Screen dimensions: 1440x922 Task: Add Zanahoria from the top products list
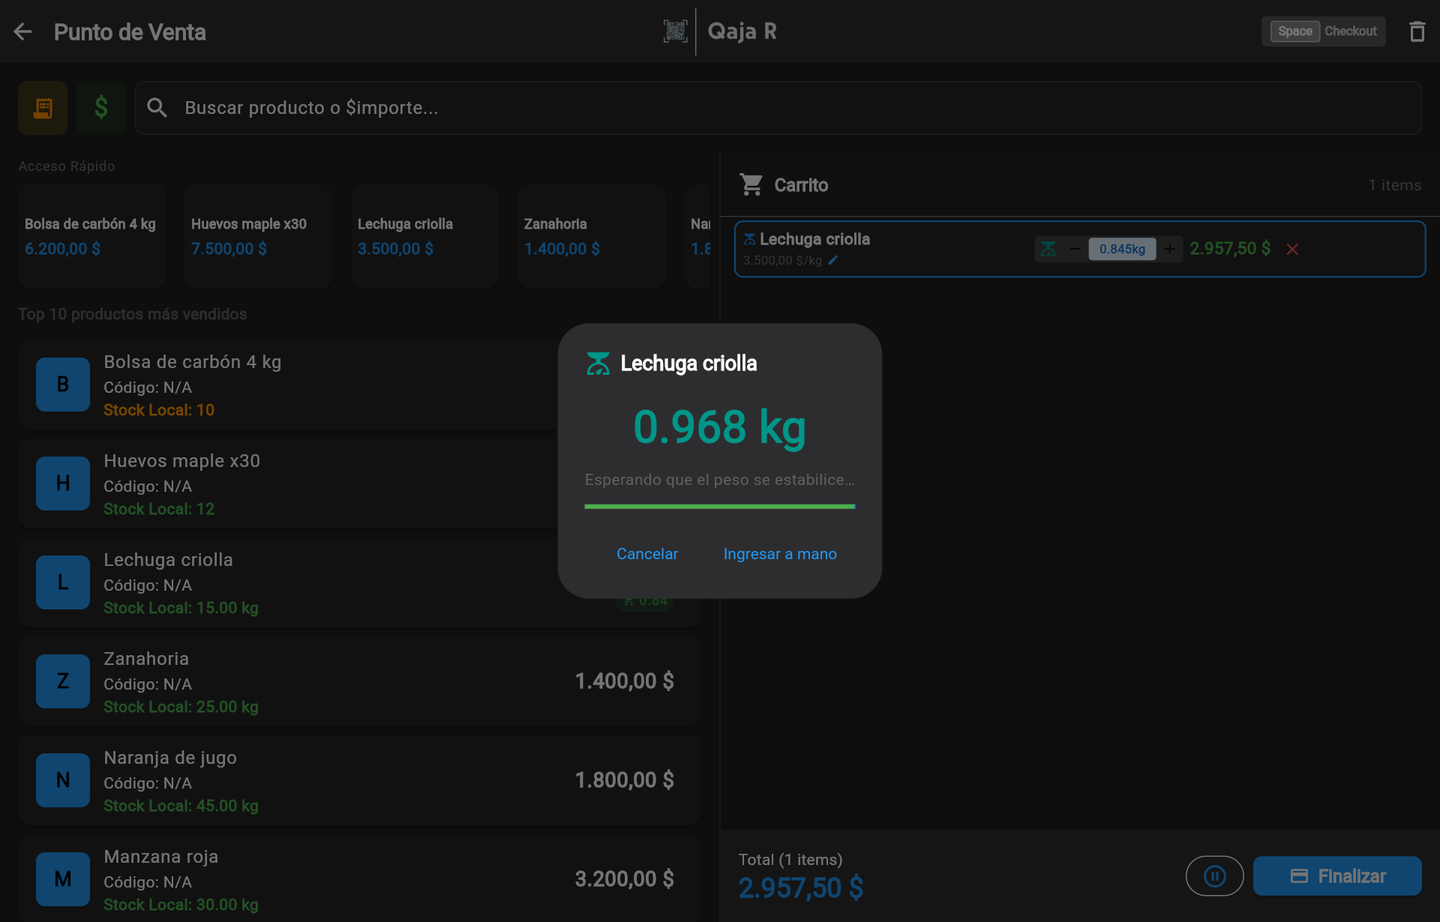(x=359, y=682)
